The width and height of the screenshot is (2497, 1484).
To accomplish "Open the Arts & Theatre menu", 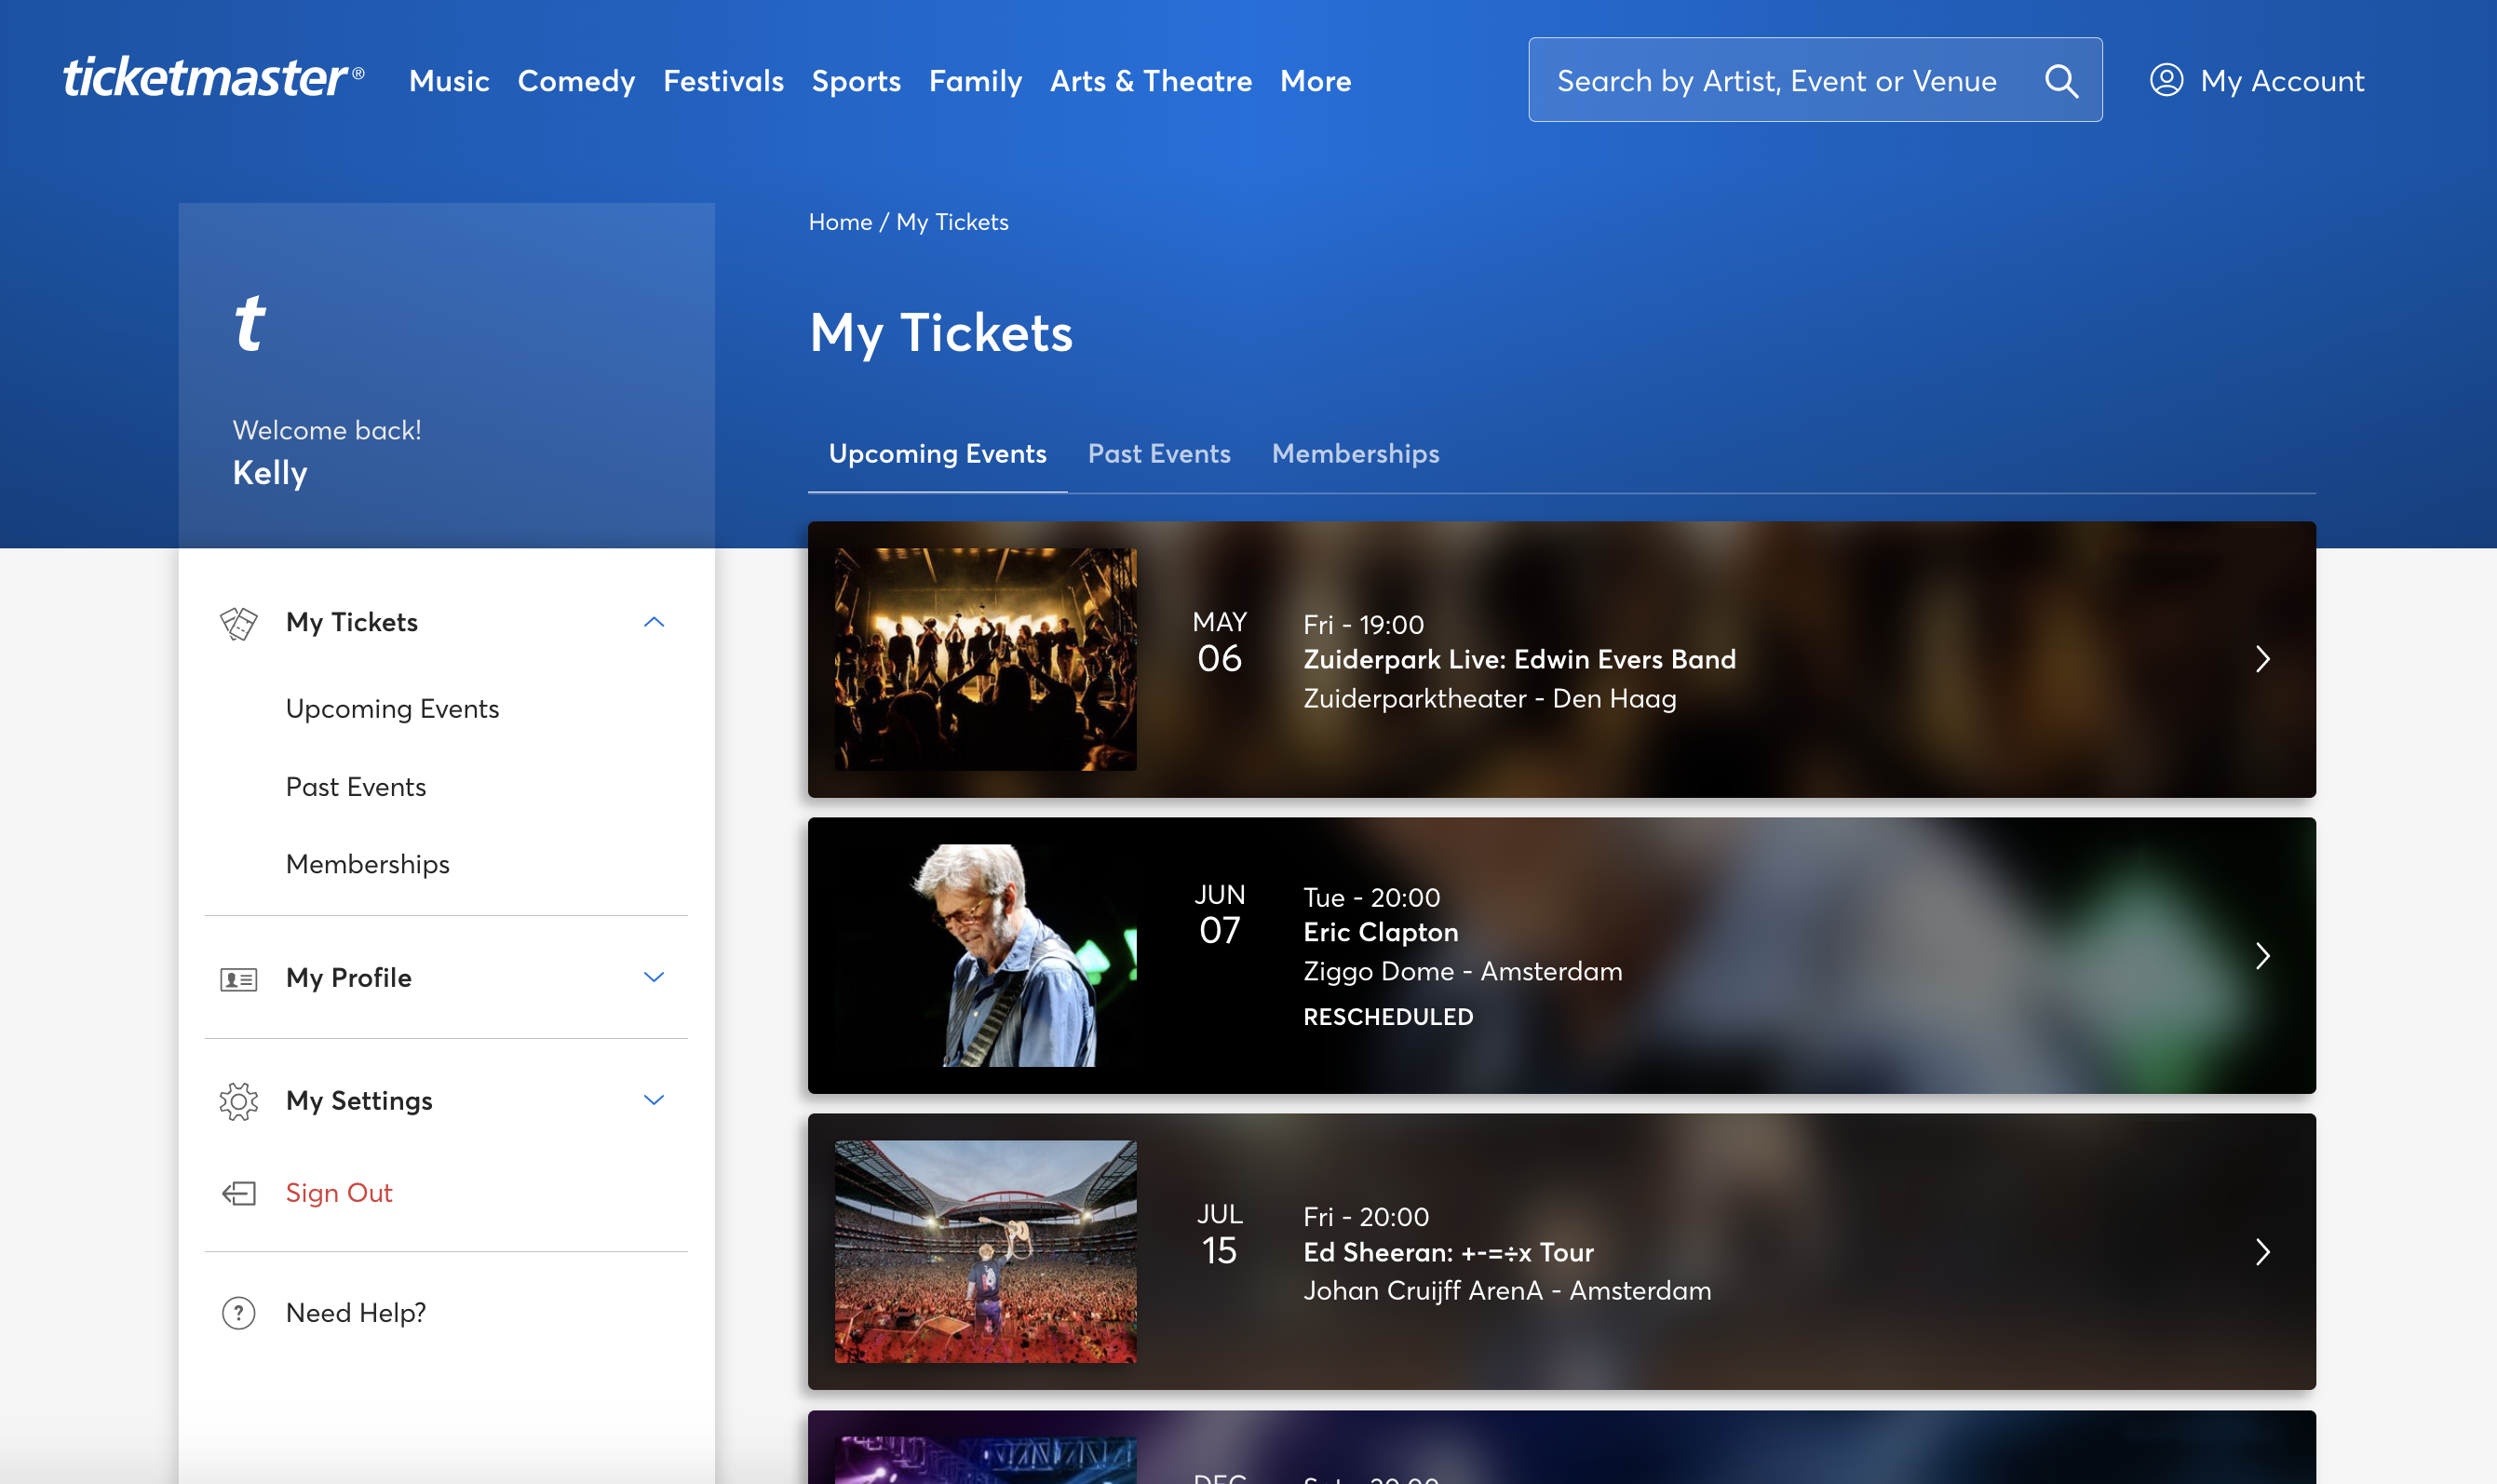I will click(x=1151, y=81).
